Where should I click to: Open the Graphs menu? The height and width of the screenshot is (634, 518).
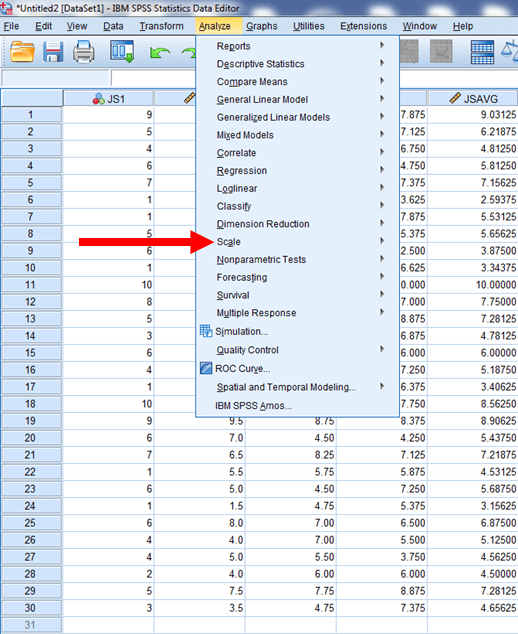coord(262,26)
